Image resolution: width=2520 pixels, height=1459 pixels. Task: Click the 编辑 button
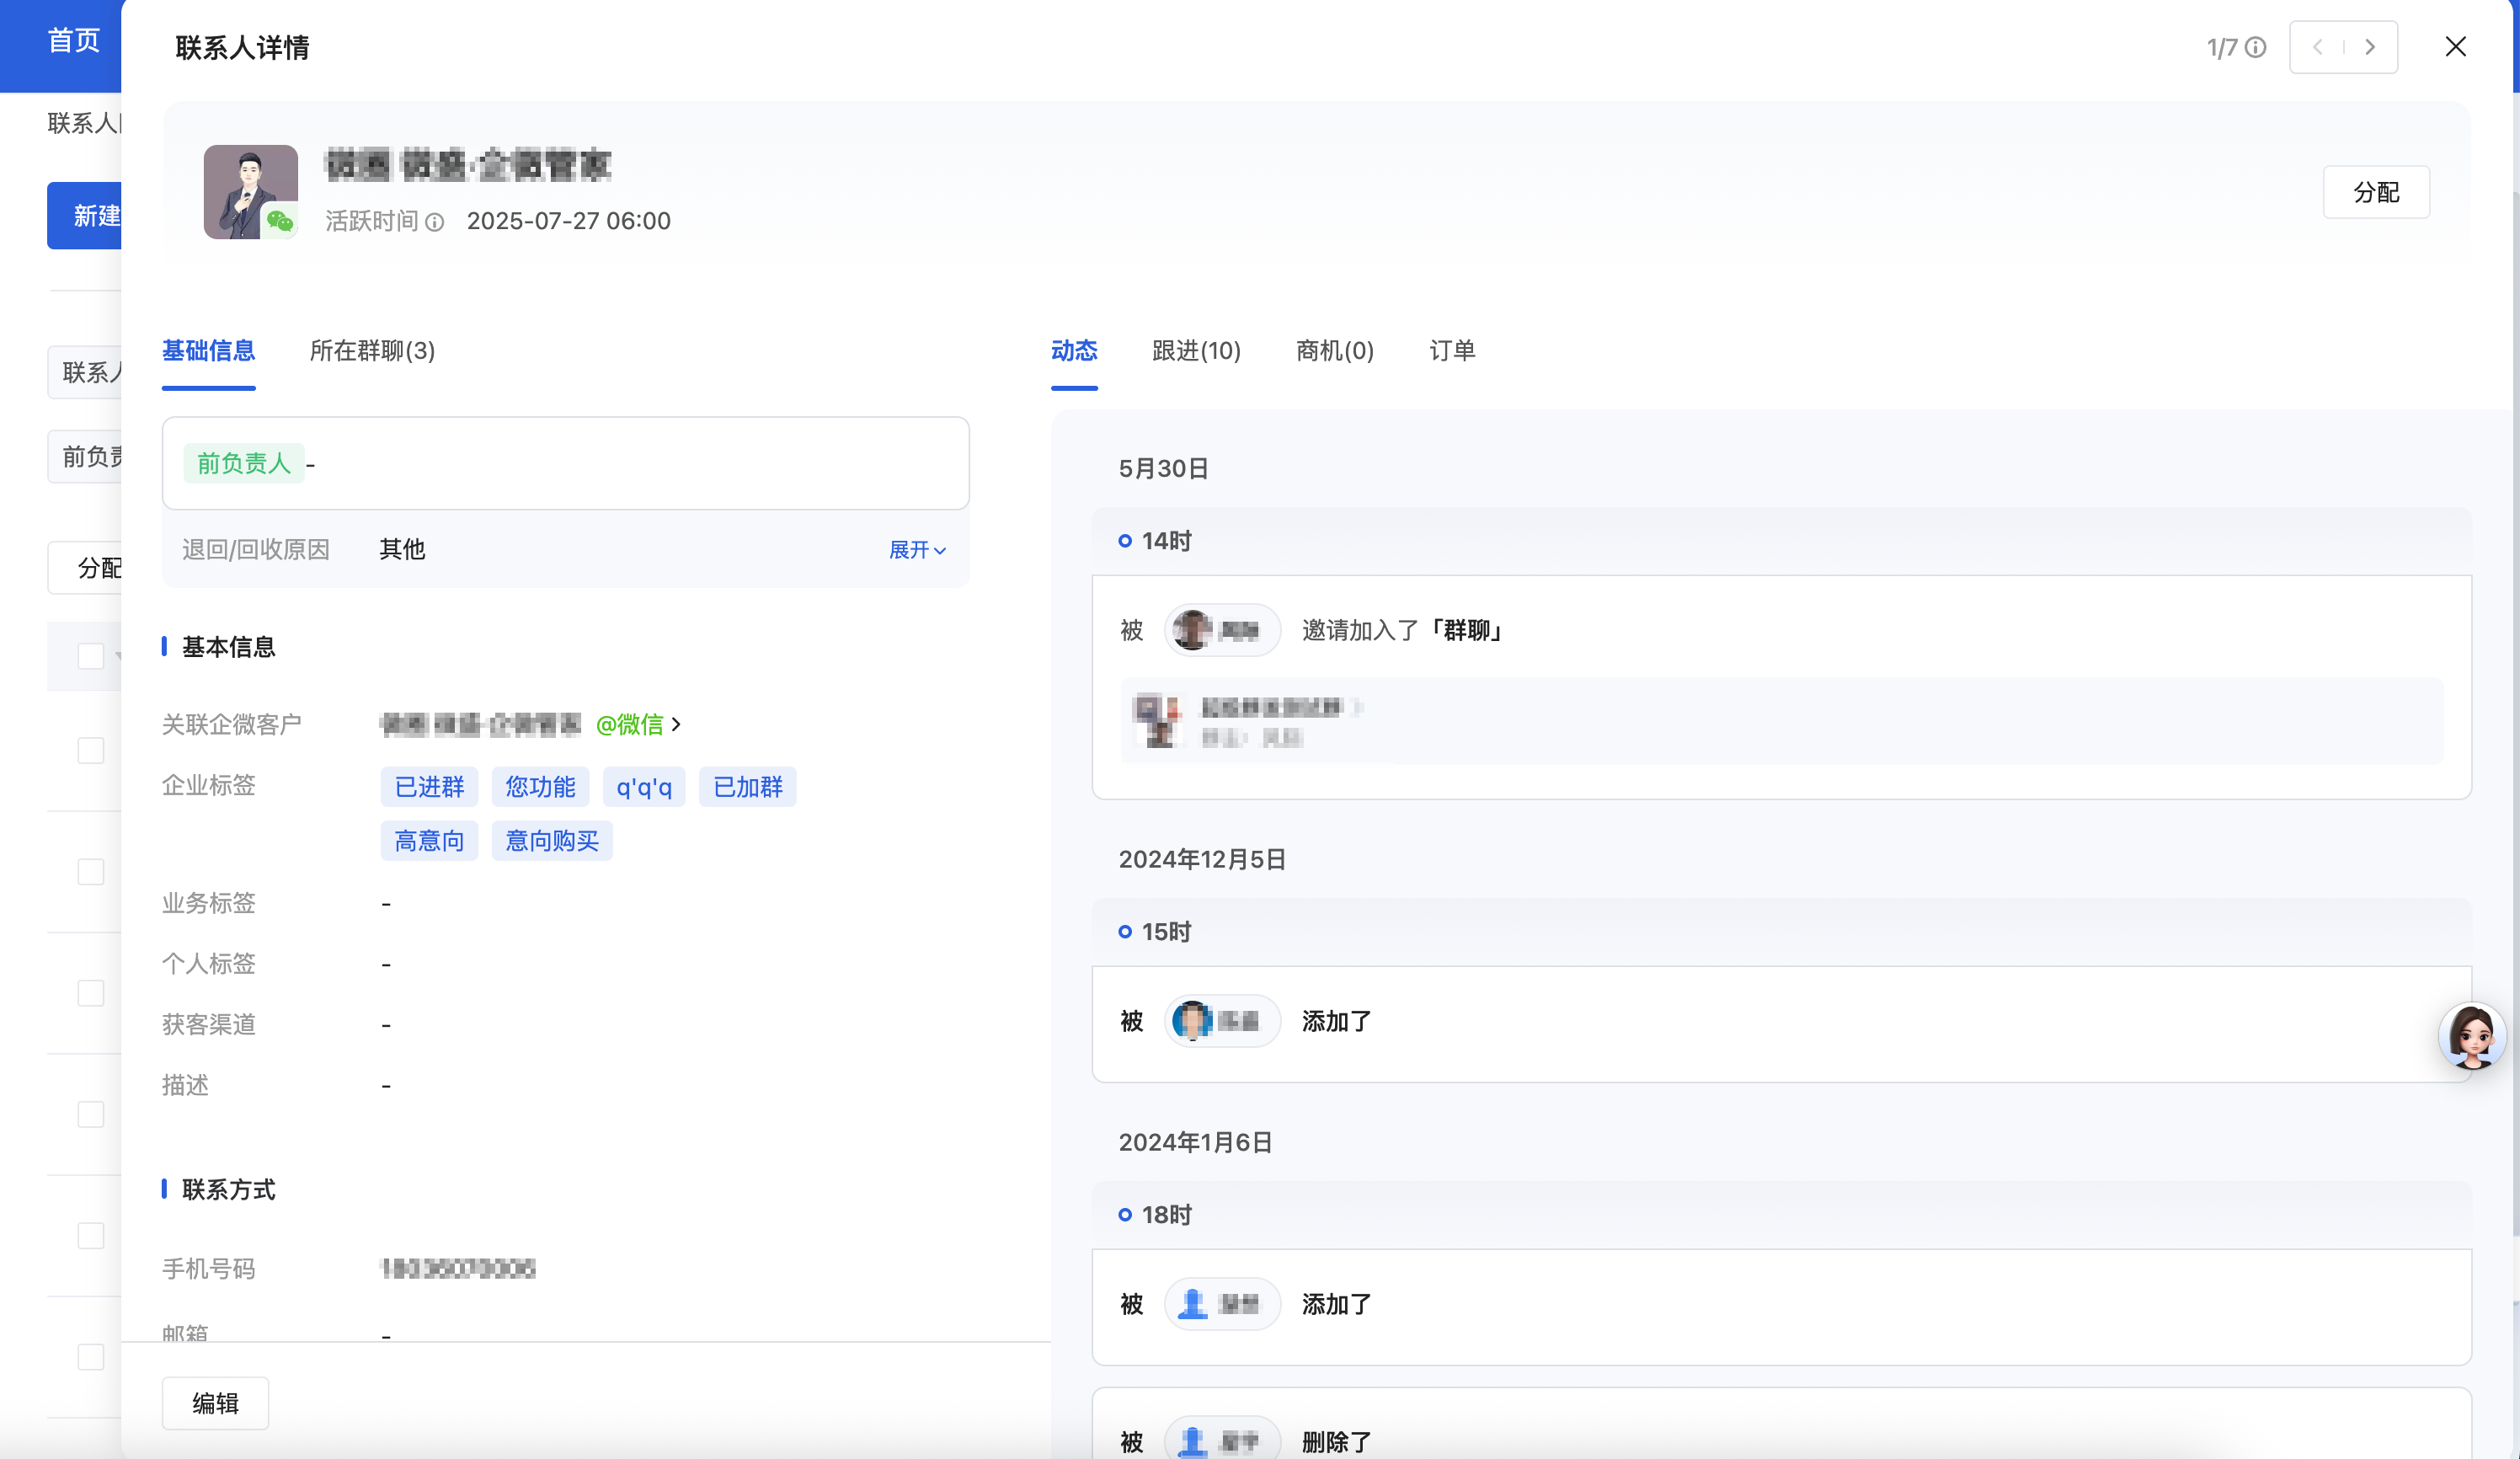[x=215, y=1403]
